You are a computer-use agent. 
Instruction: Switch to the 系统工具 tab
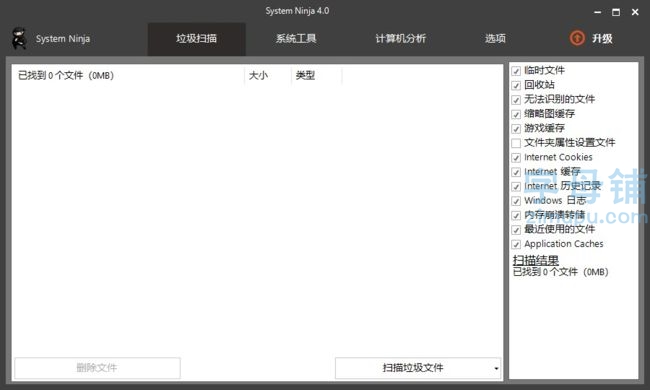[x=296, y=39]
